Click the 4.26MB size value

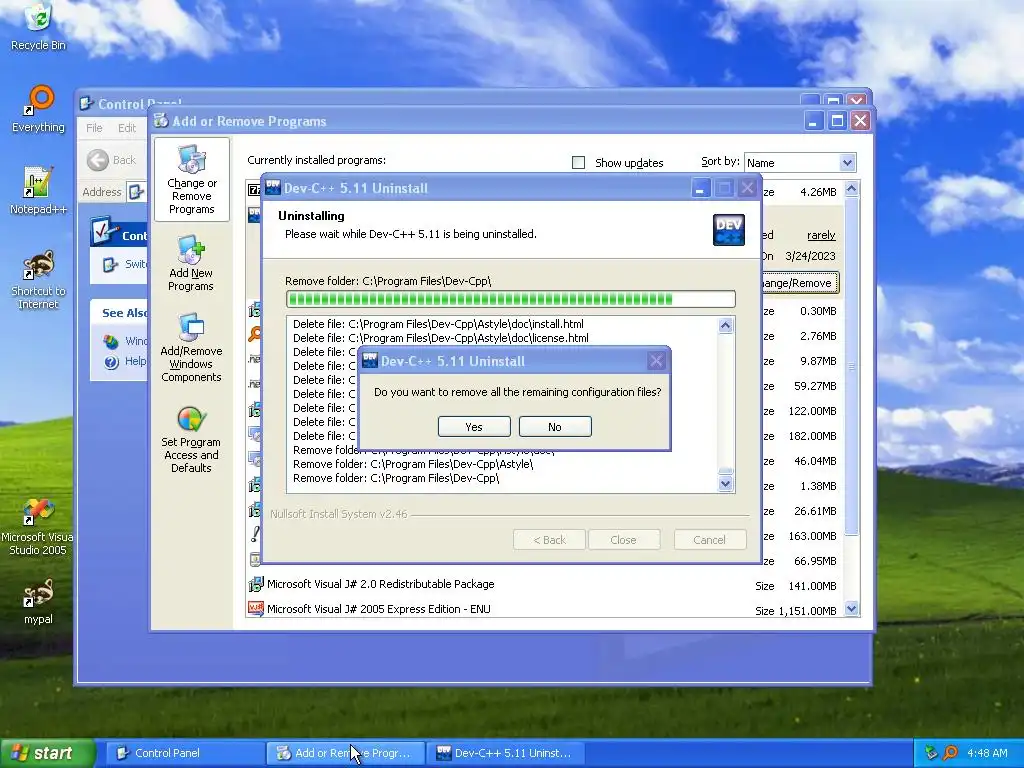(818, 192)
